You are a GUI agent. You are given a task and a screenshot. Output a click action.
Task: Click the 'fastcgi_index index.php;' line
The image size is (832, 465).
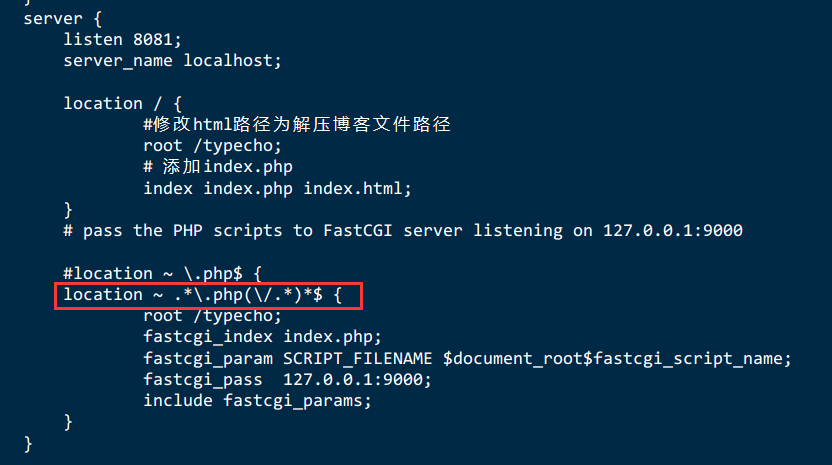click(x=262, y=337)
